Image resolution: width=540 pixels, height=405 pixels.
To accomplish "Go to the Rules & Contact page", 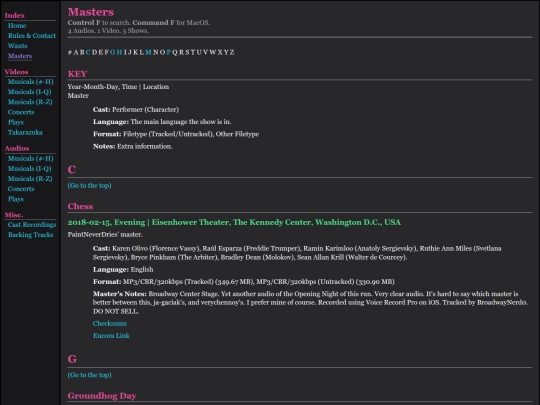I will click(32, 35).
